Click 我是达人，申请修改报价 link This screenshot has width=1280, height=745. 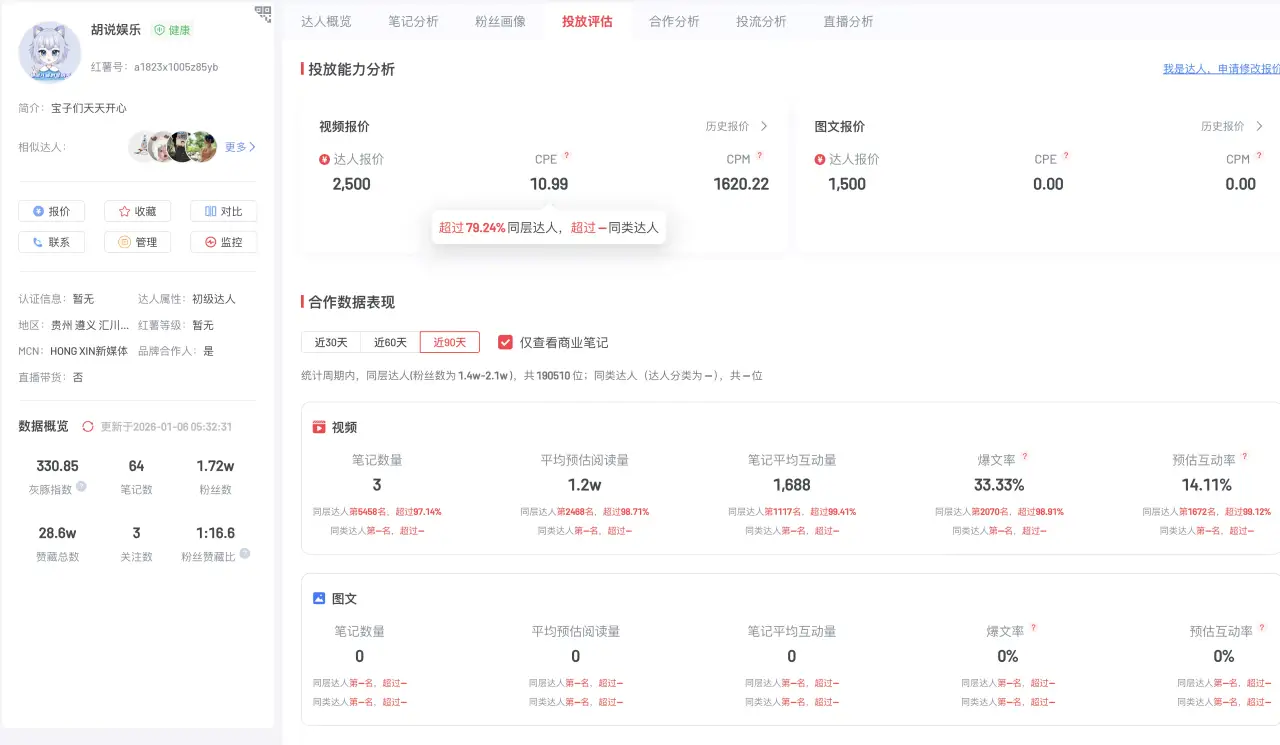(x=1221, y=69)
